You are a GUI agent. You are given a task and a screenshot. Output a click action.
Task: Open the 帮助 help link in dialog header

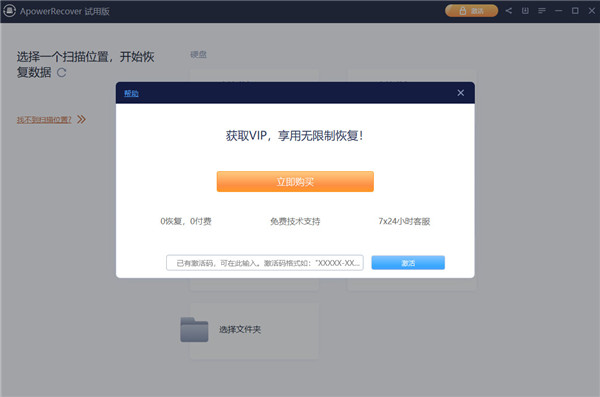pyautogui.click(x=131, y=93)
